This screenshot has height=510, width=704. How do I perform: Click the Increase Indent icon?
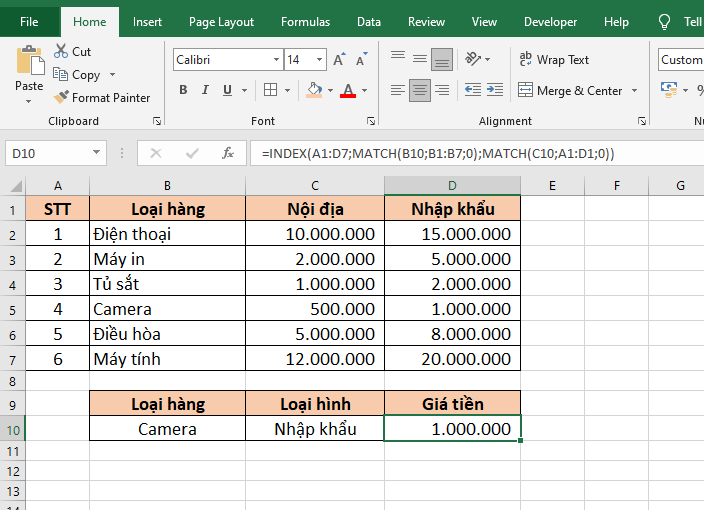coord(493,91)
